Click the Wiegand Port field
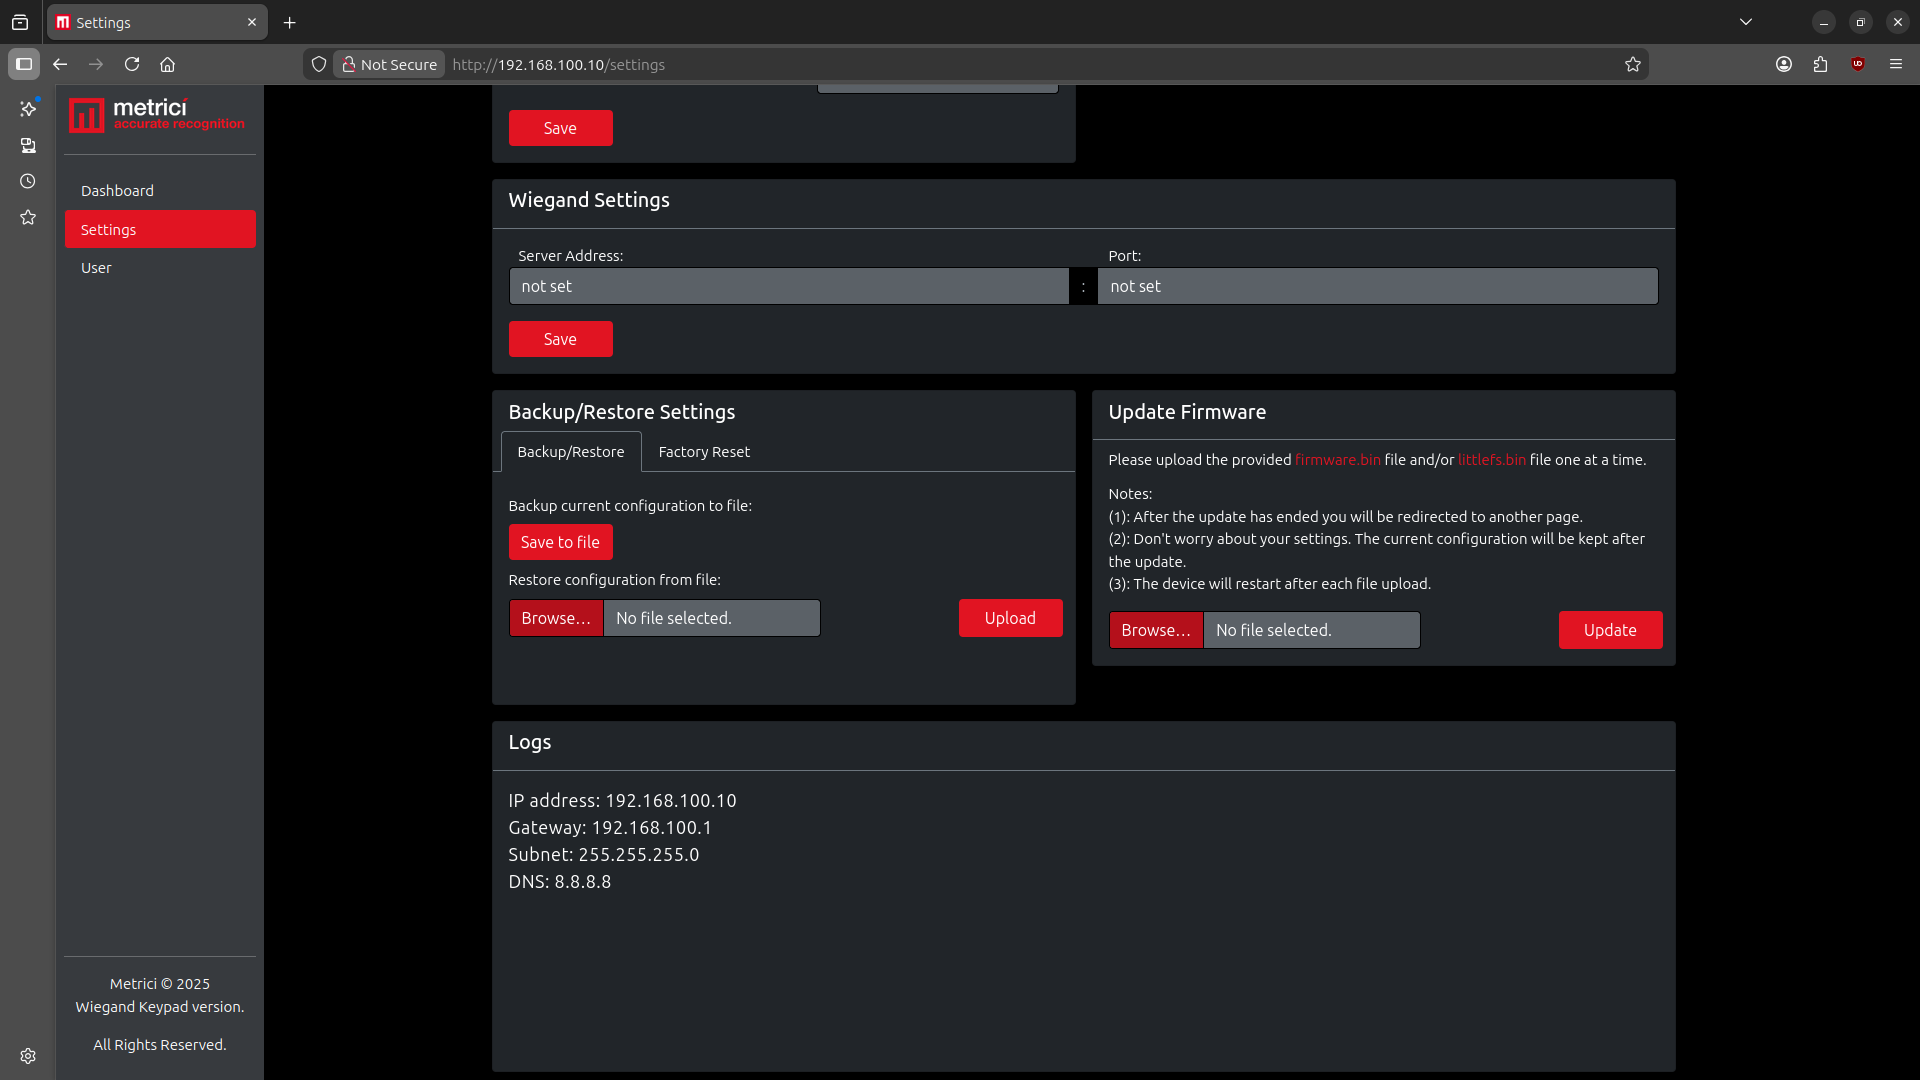The image size is (1920, 1080). (x=1378, y=286)
